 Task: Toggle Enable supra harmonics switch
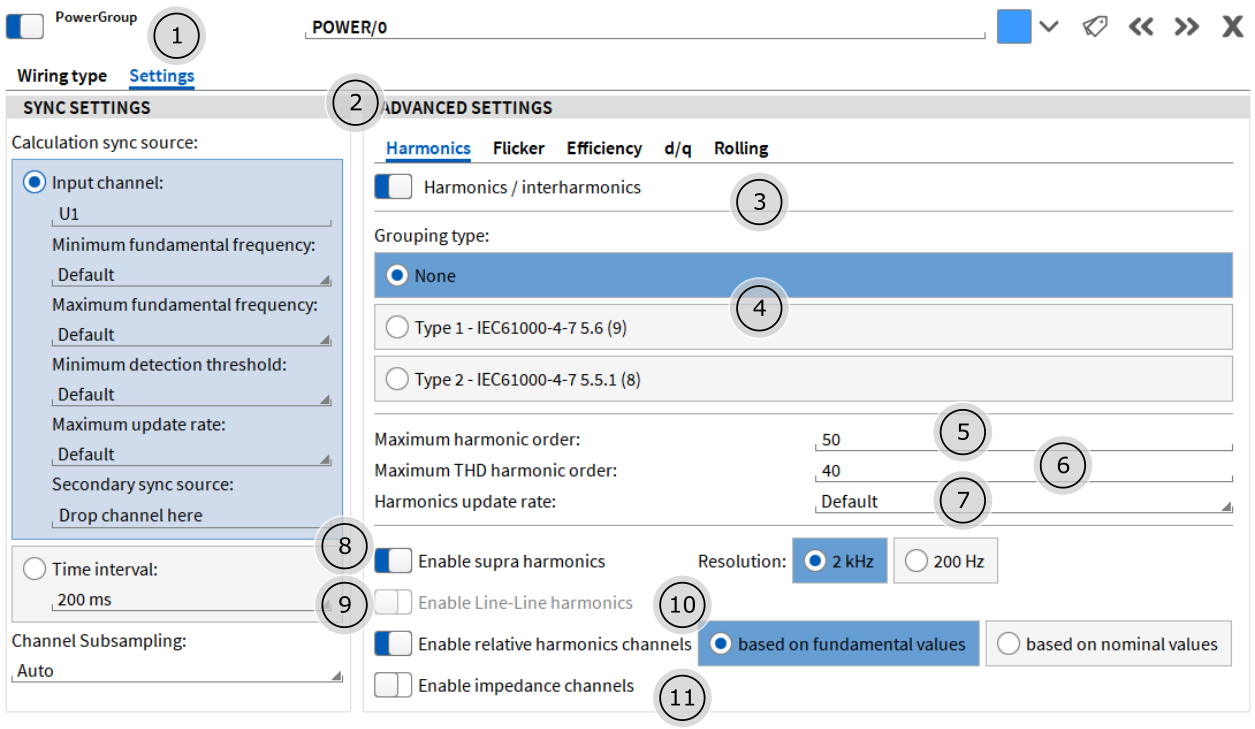[393, 561]
